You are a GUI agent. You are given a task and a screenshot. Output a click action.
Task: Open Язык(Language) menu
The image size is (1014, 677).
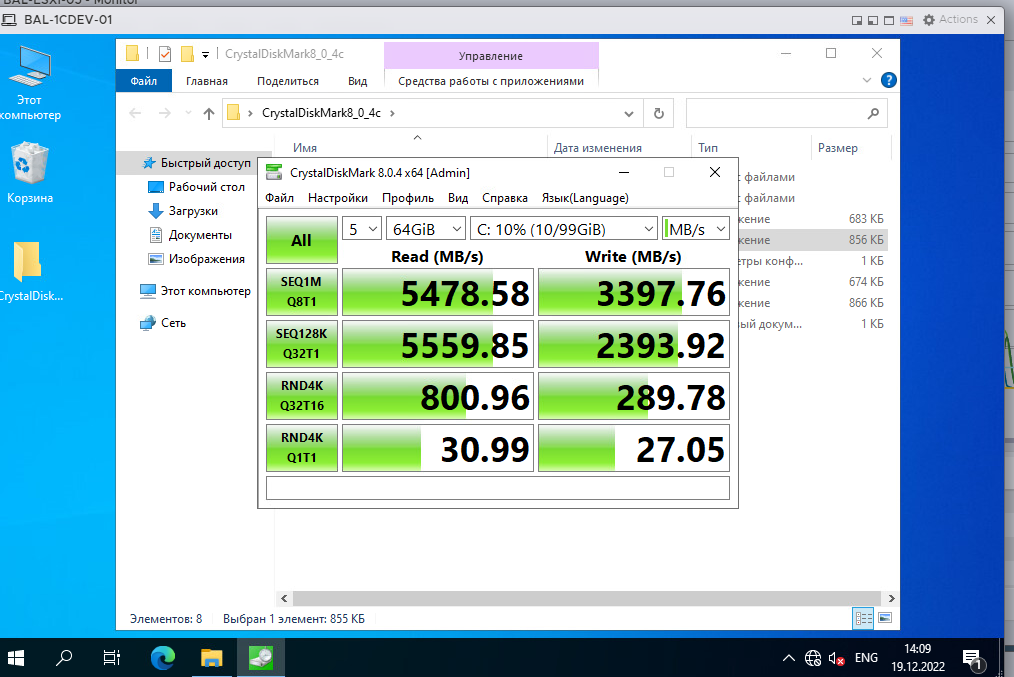(585, 198)
